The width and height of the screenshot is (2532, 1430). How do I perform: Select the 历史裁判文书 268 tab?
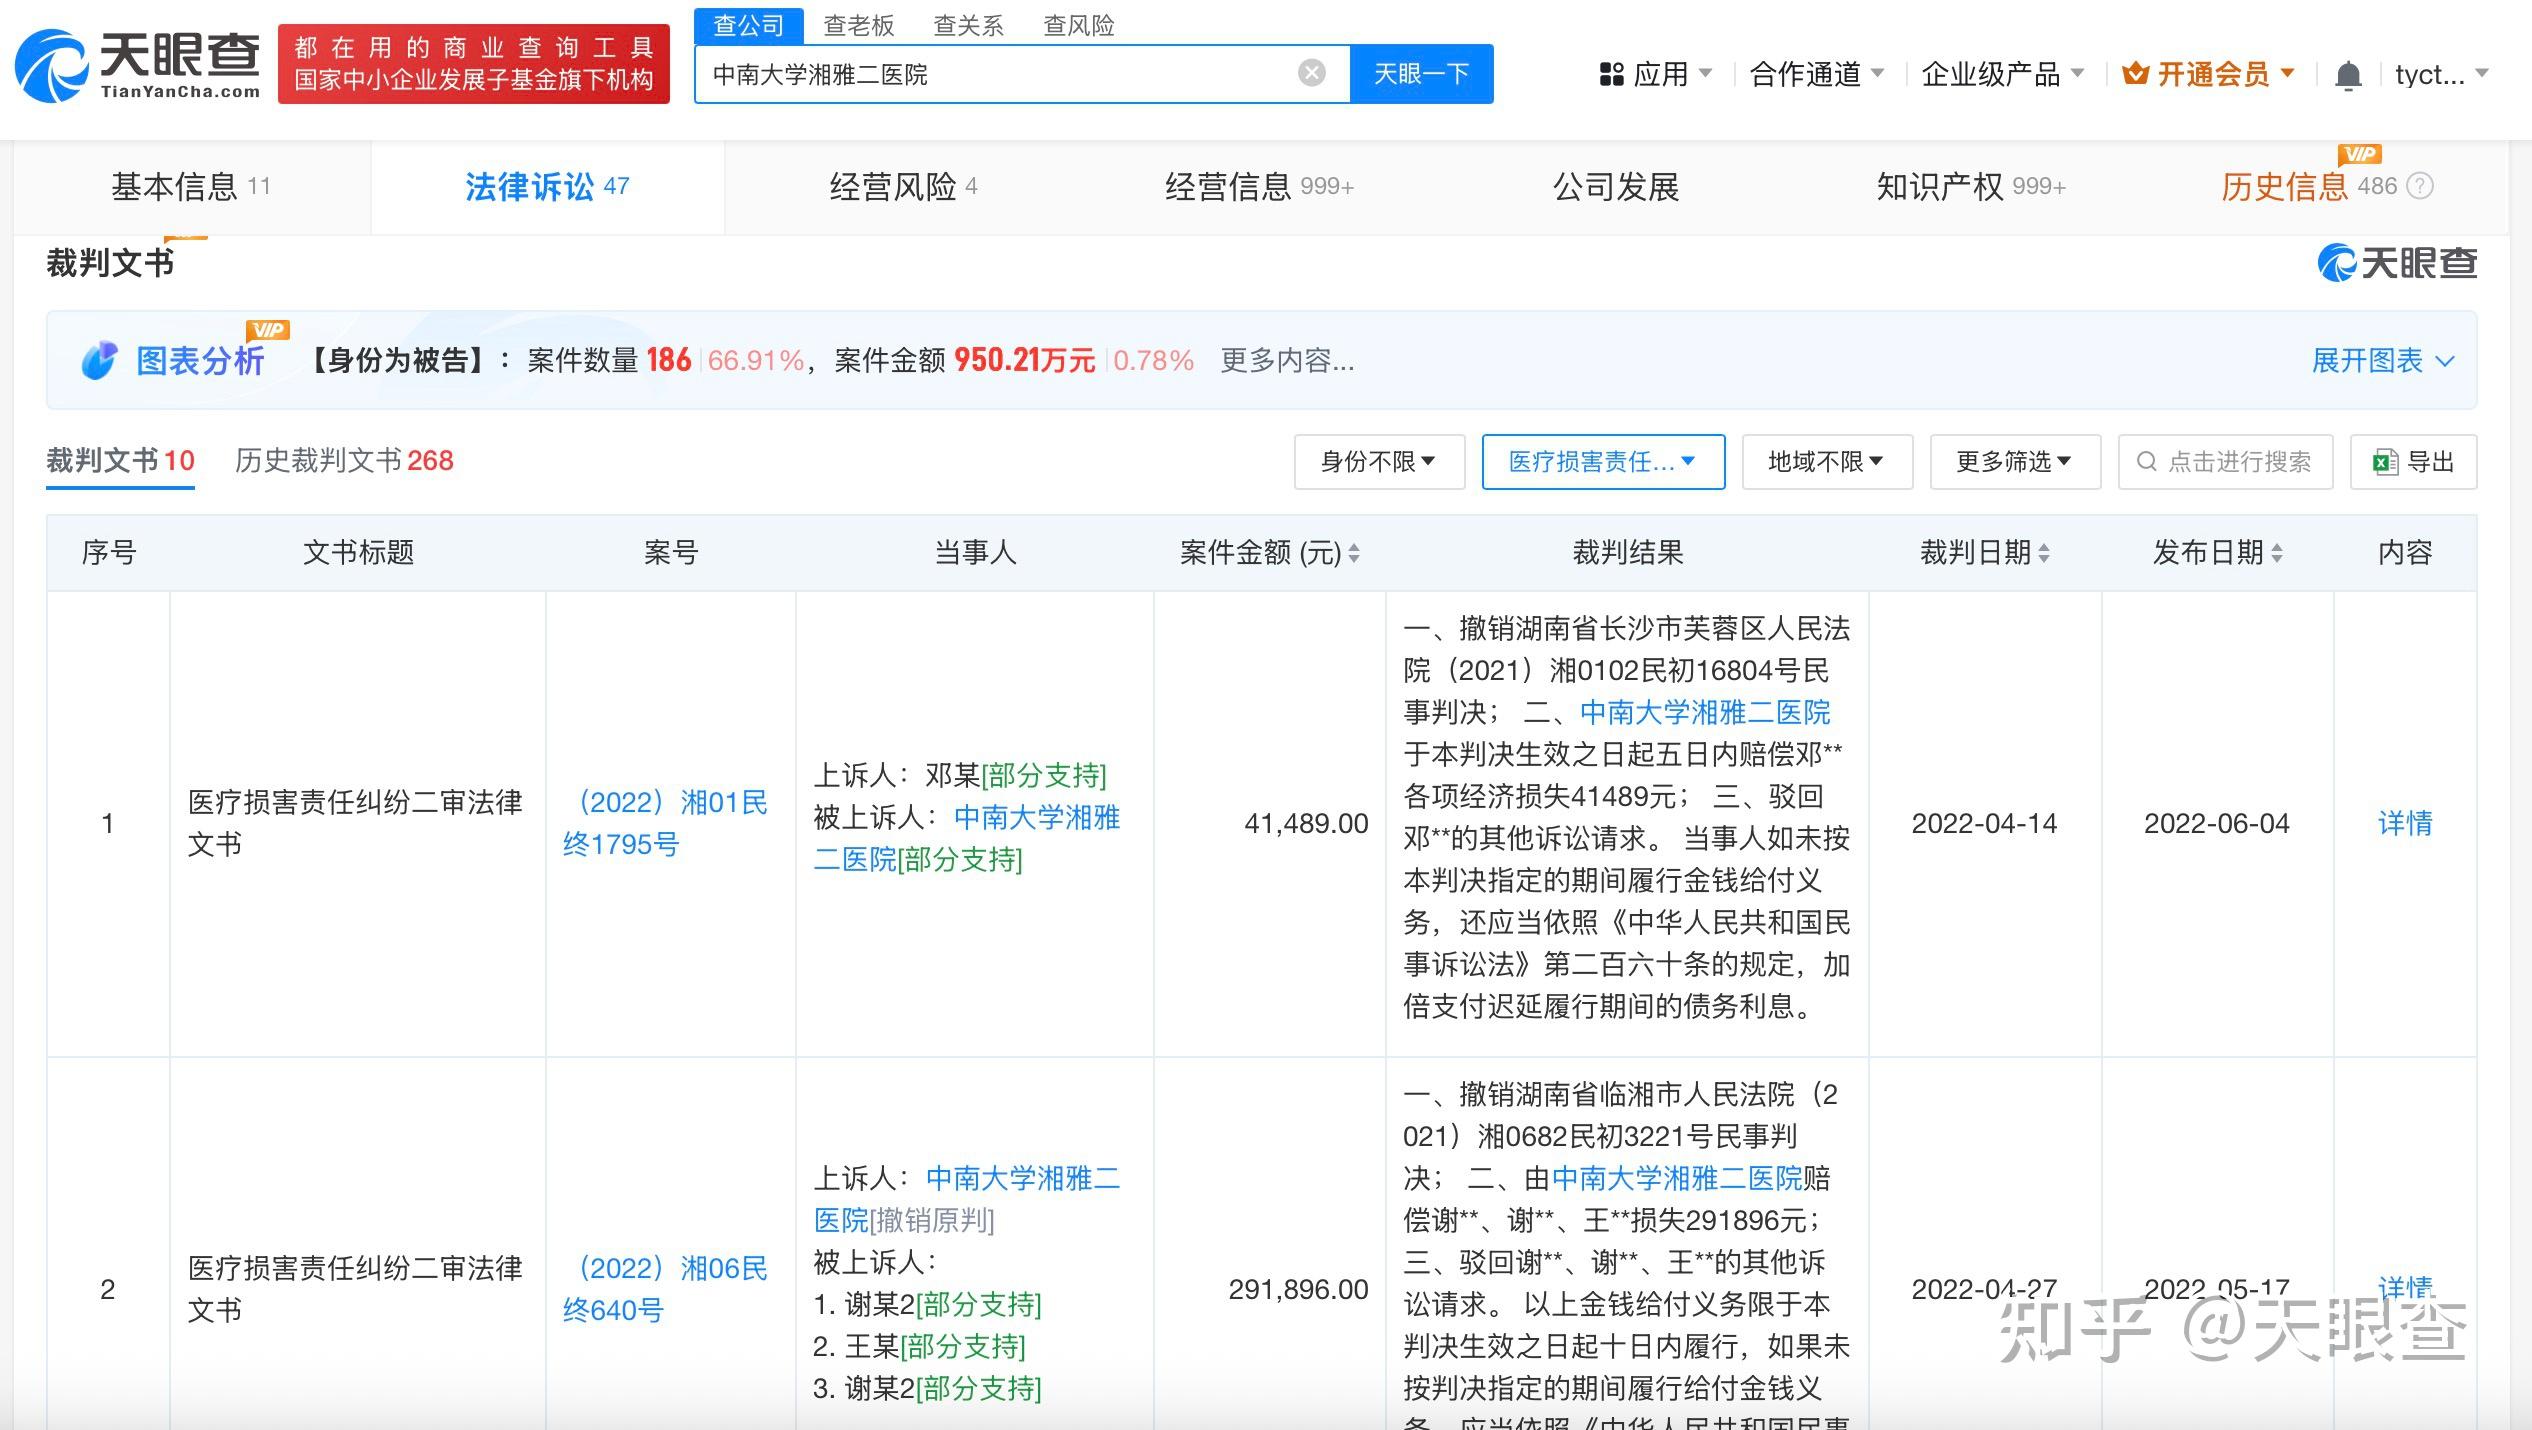point(344,460)
